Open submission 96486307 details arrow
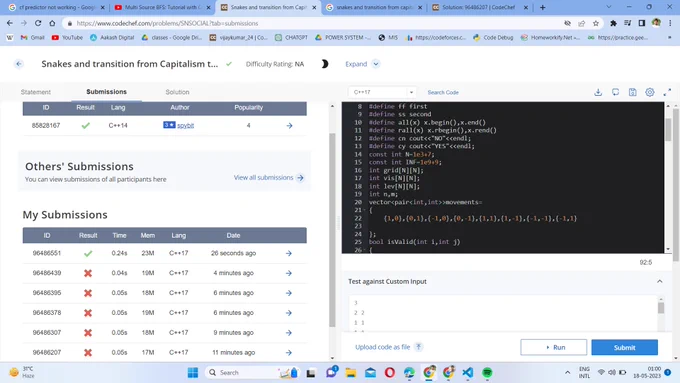 coord(289,333)
